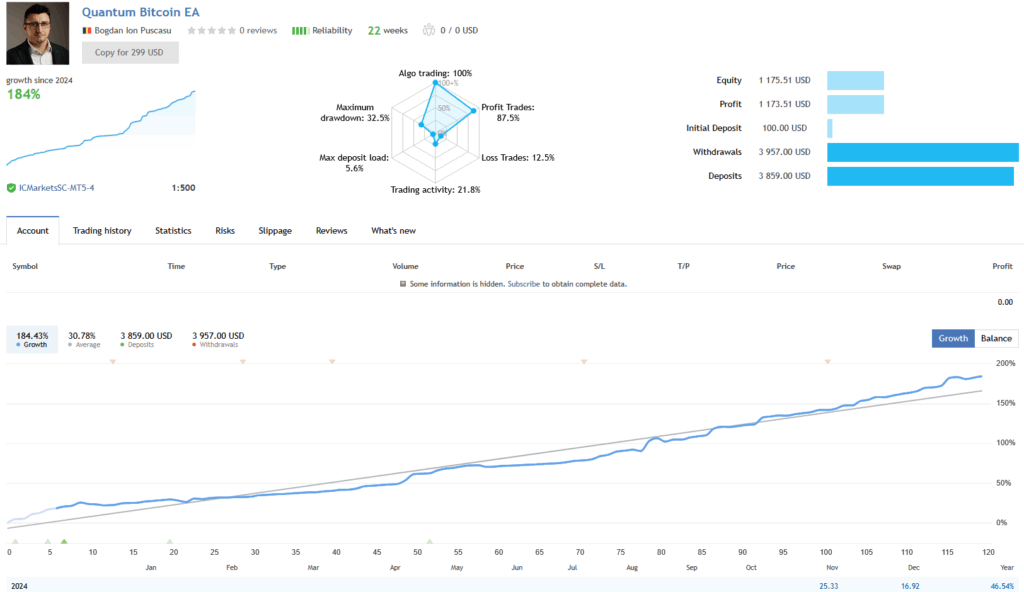Screen dimensions: 1024x592
Task: Switch to the Slippage tab
Action: [x=275, y=231]
